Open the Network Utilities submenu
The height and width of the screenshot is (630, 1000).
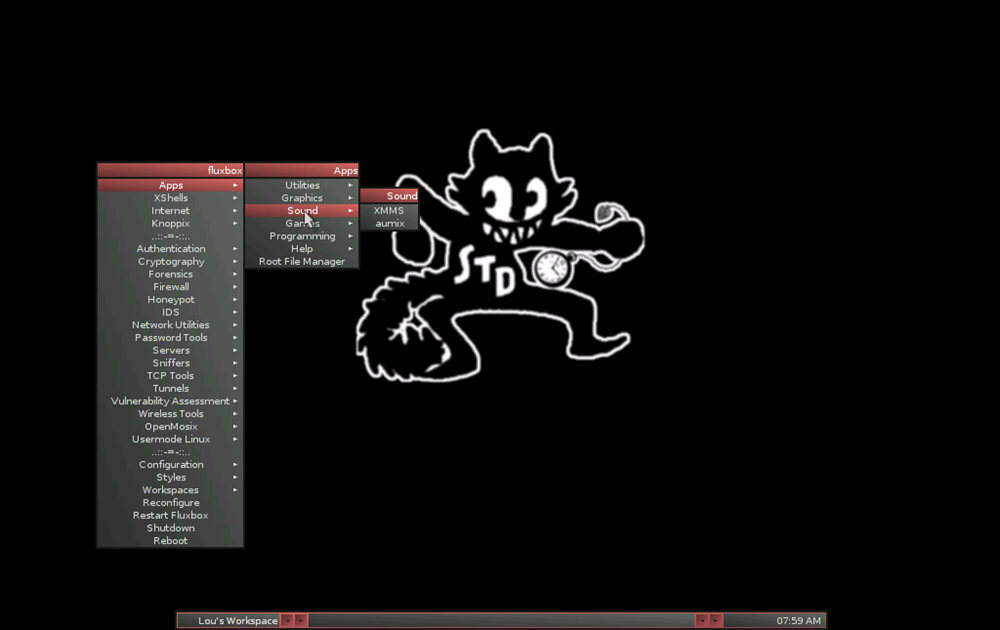click(170, 325)
